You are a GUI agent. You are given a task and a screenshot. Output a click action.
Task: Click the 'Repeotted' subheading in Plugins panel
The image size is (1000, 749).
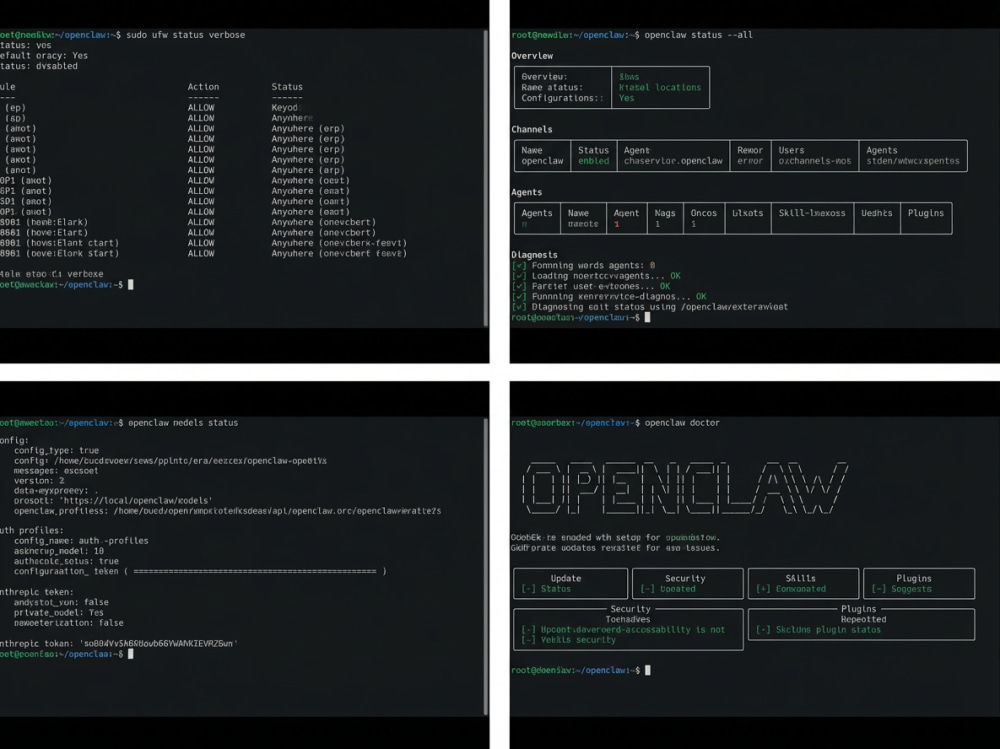click(x=863, y=619)
